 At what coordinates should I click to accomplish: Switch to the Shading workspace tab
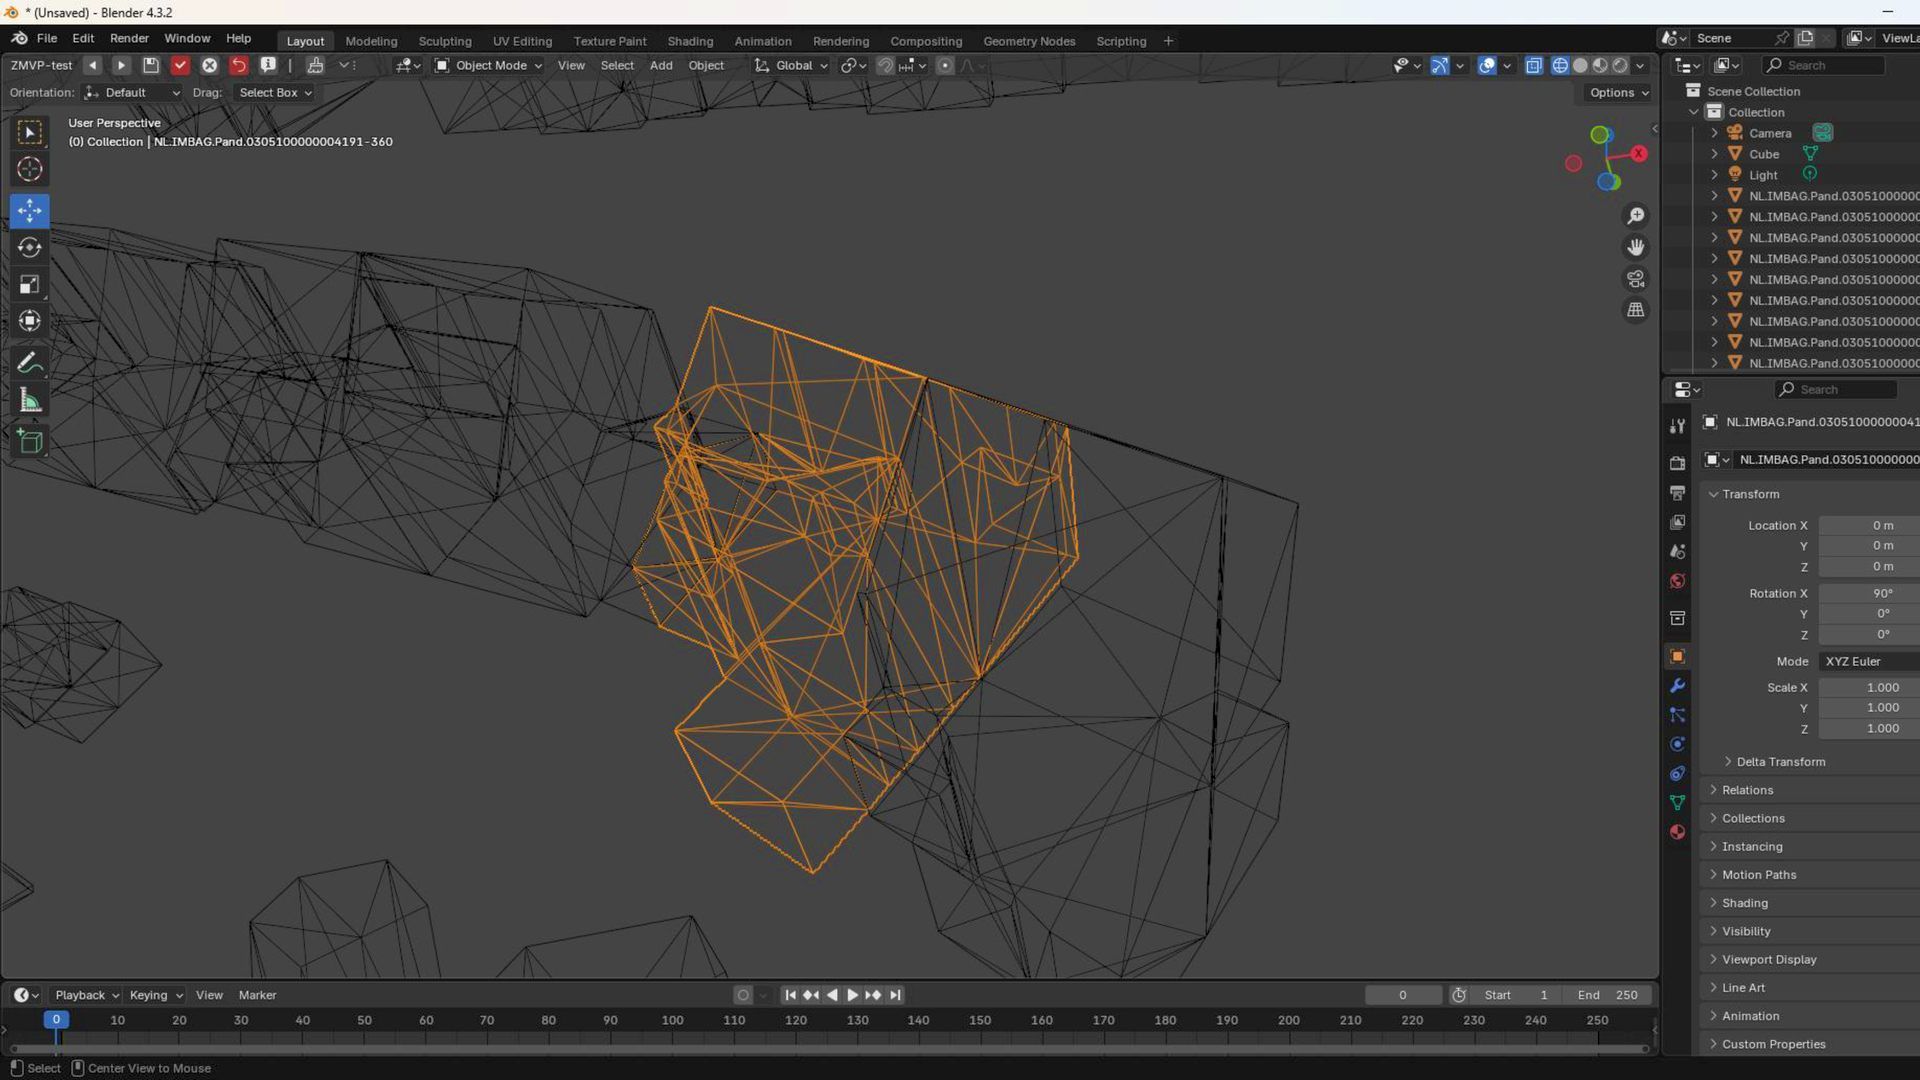coord(690,41)
